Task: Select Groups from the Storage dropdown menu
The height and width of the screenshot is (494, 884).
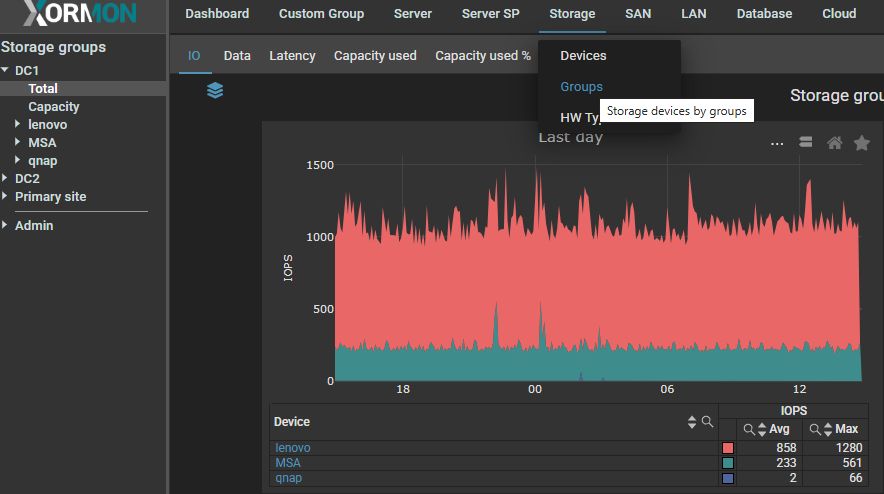Action: tap(581, 87)
